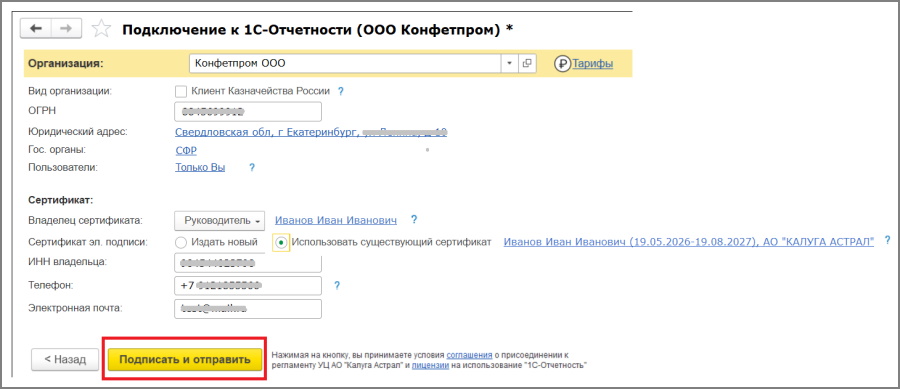Screen dimensions: 900x389
Task: Show help next to certificate owner name
Action: 414,220
